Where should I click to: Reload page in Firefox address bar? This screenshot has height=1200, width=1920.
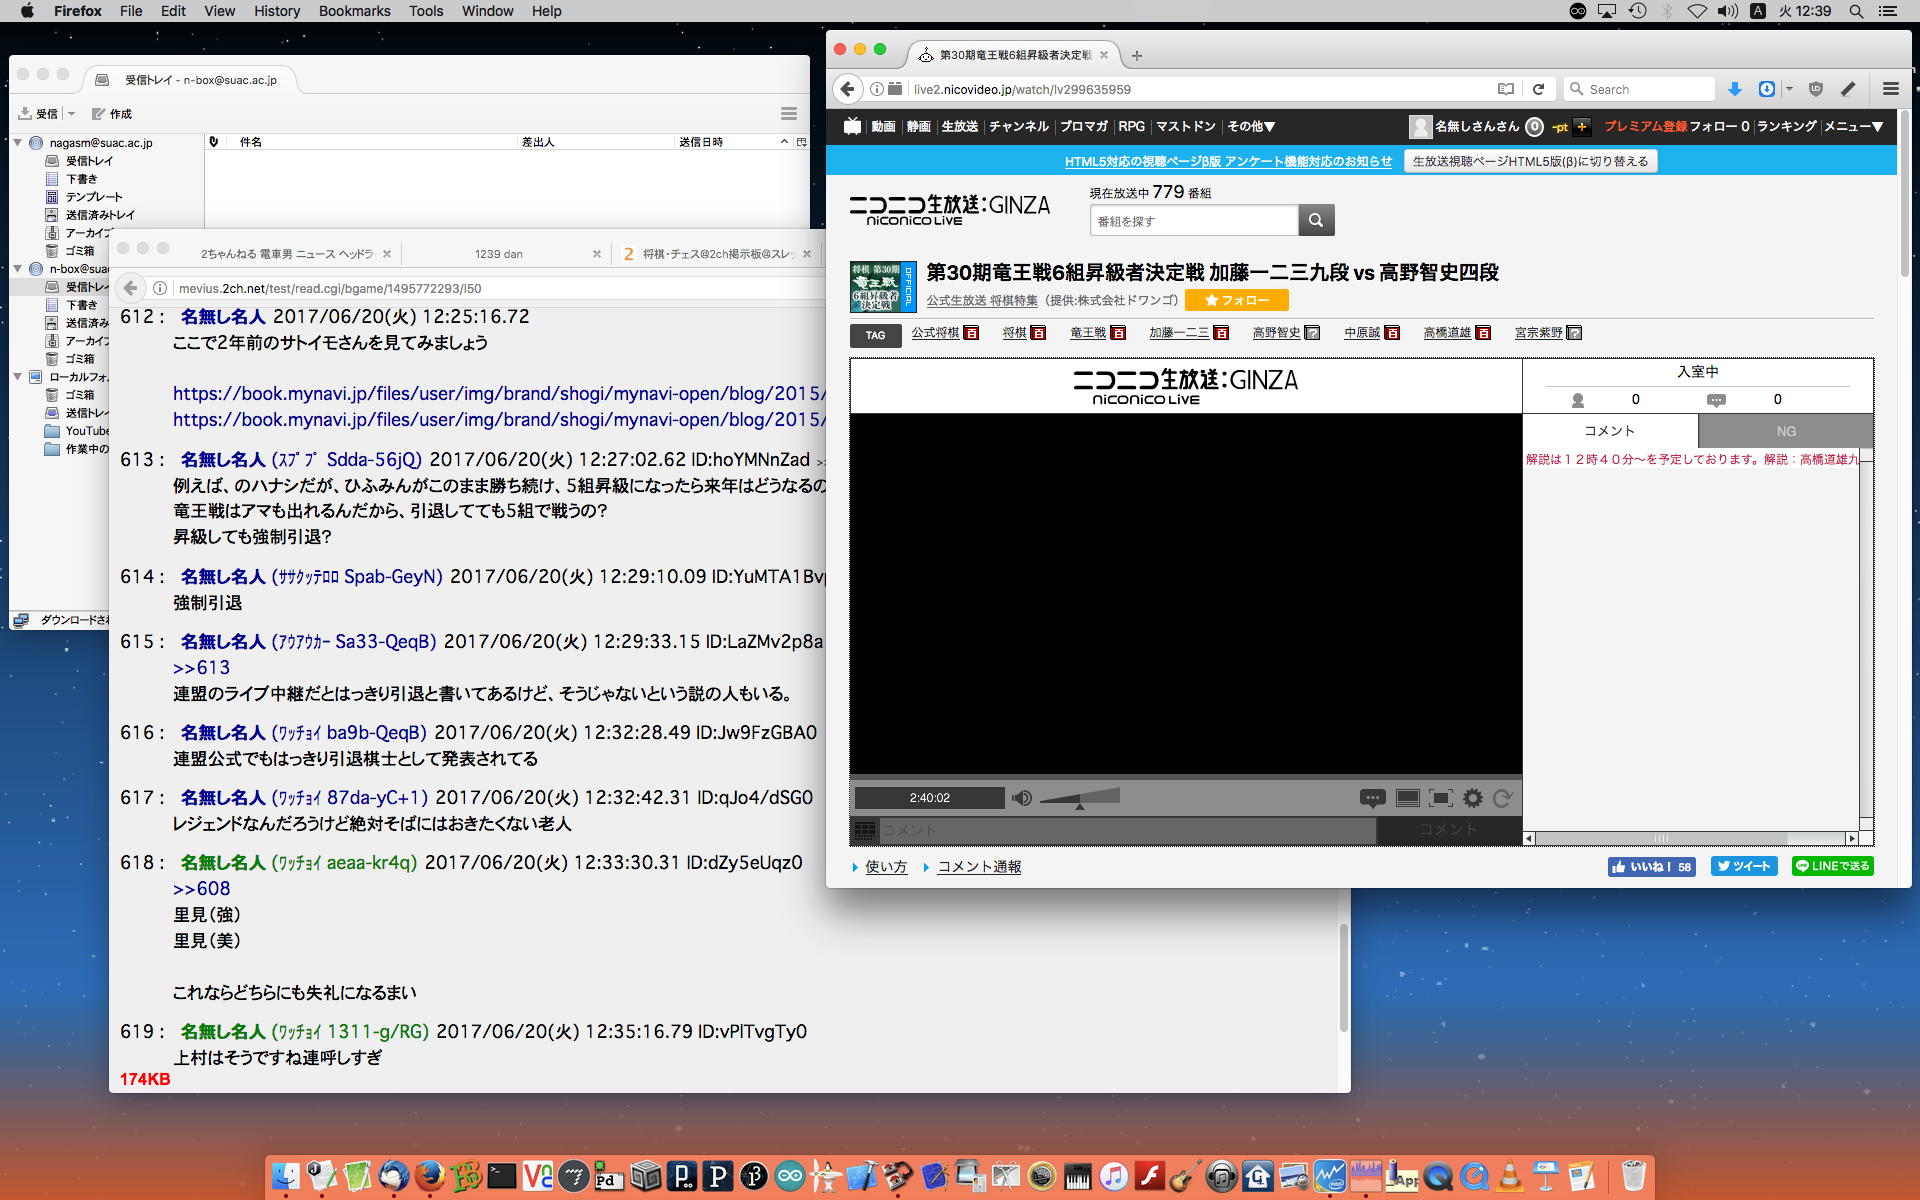pos(1539,89)
